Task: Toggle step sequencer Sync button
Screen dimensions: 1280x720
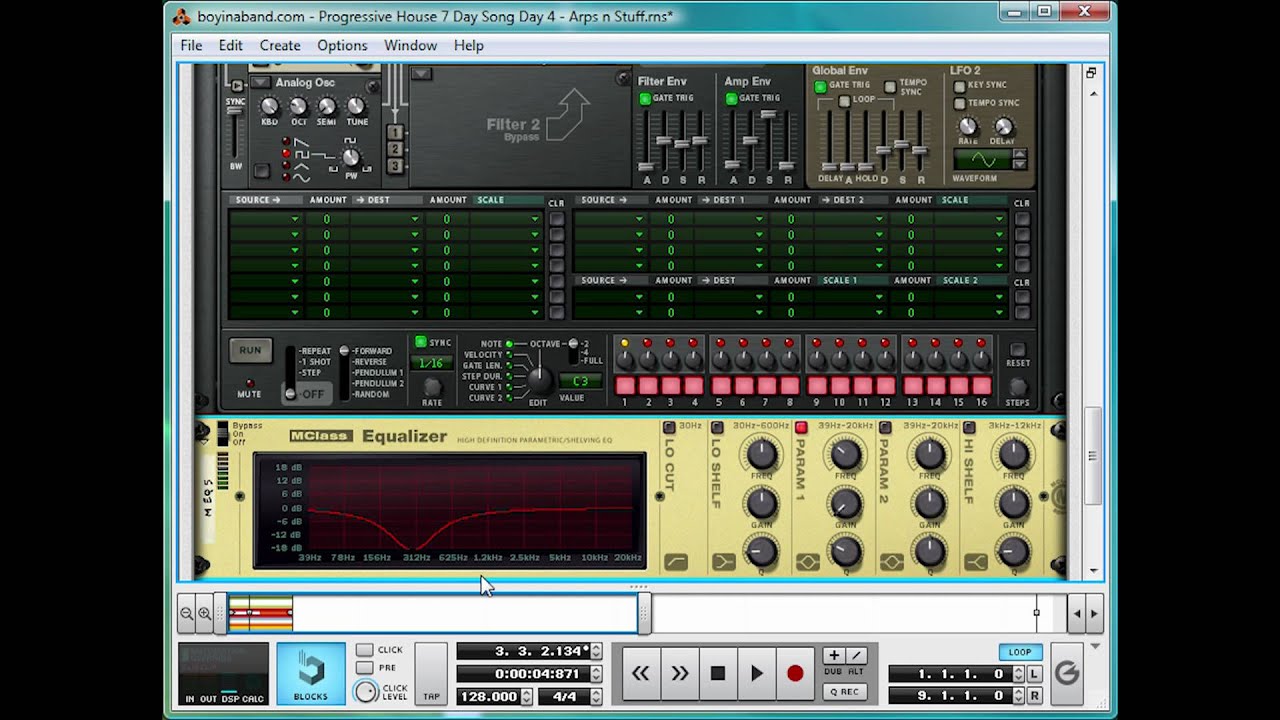Action: tap(421, 342)
